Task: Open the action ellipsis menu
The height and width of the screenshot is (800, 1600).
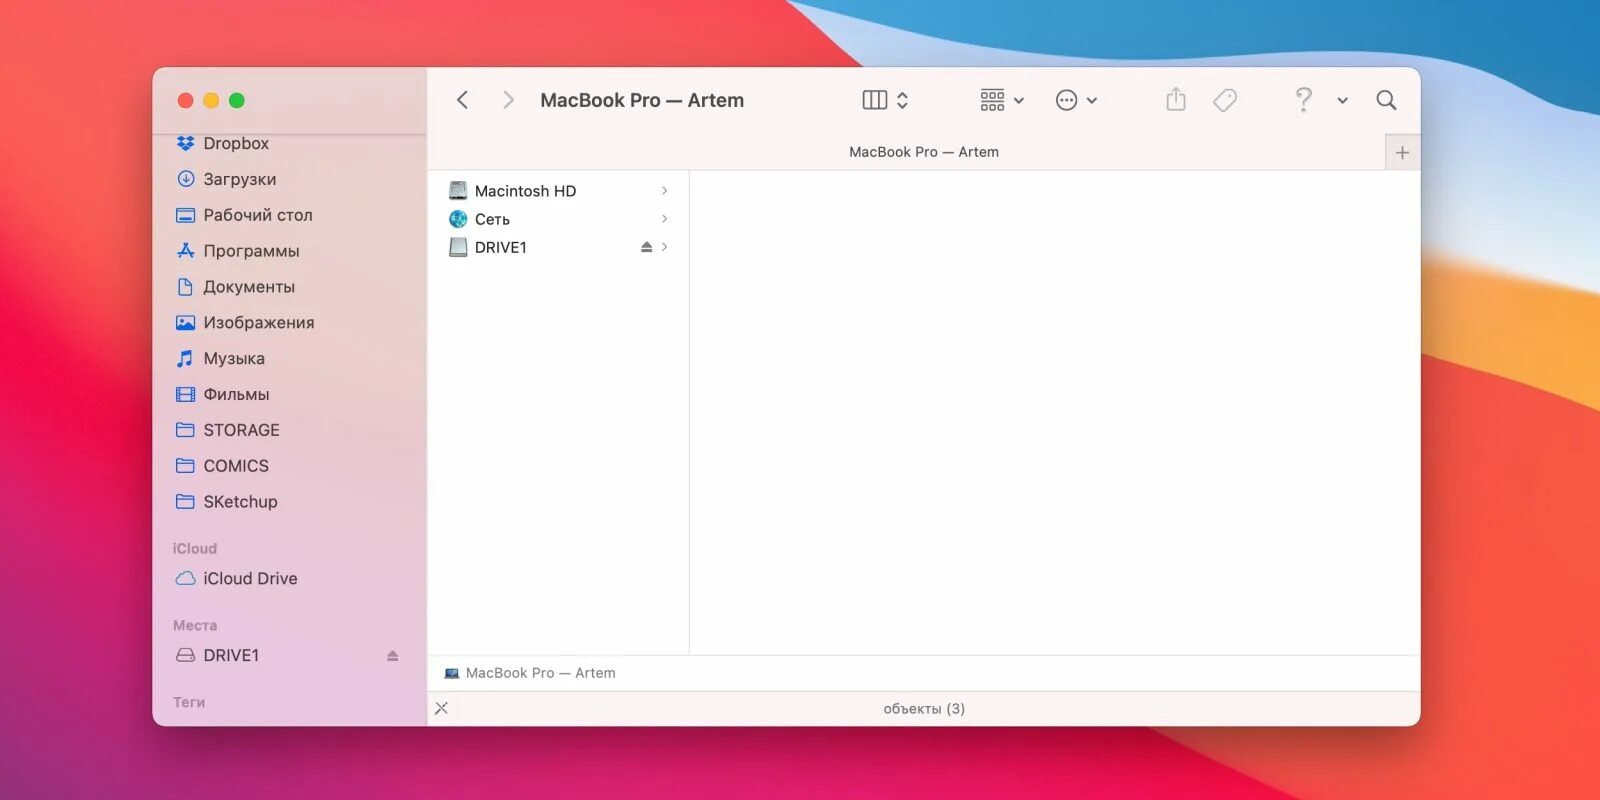Action: click(1067, 100)
